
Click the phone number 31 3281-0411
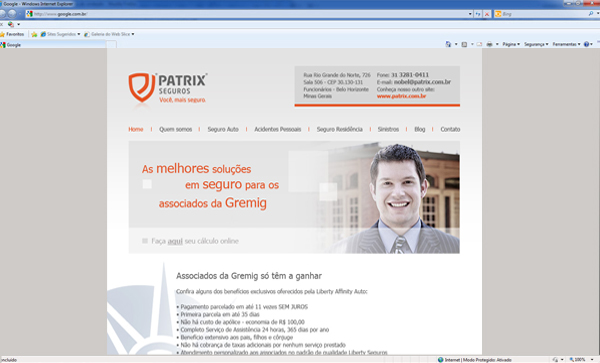click(410, 75)
